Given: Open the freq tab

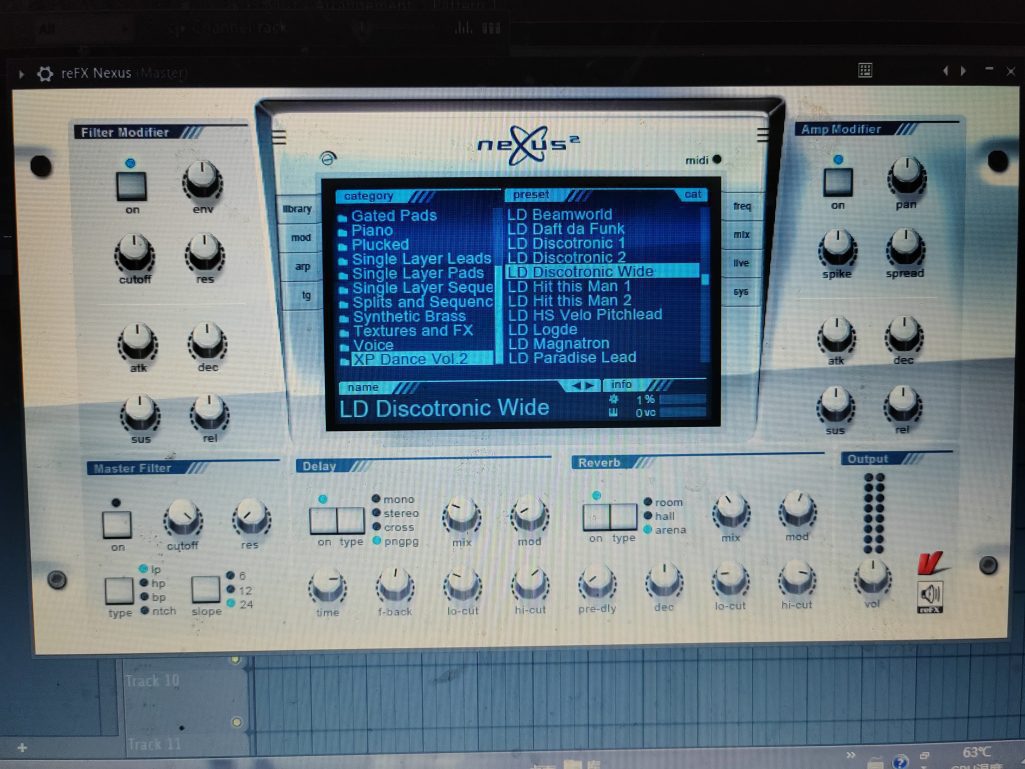Looking at the screenshot, I should pos(742,206).
